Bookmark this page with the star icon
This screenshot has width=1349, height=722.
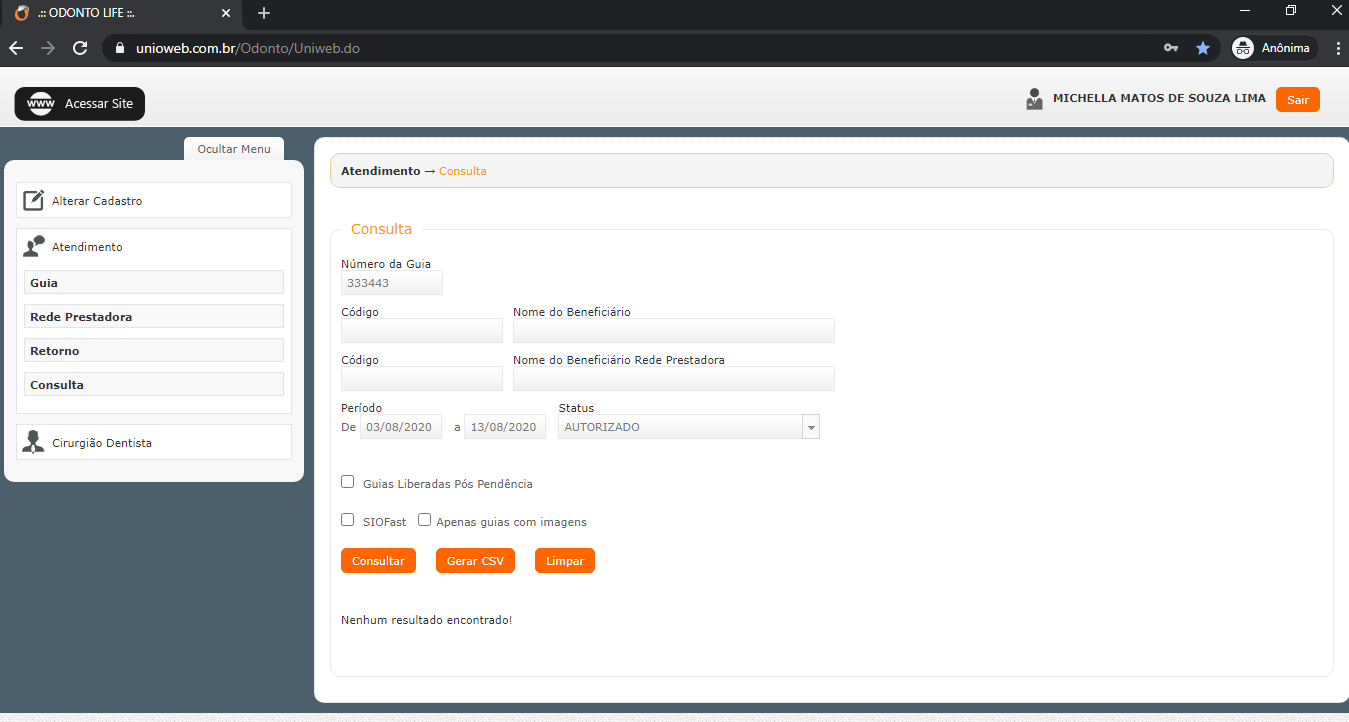(x=1203, y=48)
